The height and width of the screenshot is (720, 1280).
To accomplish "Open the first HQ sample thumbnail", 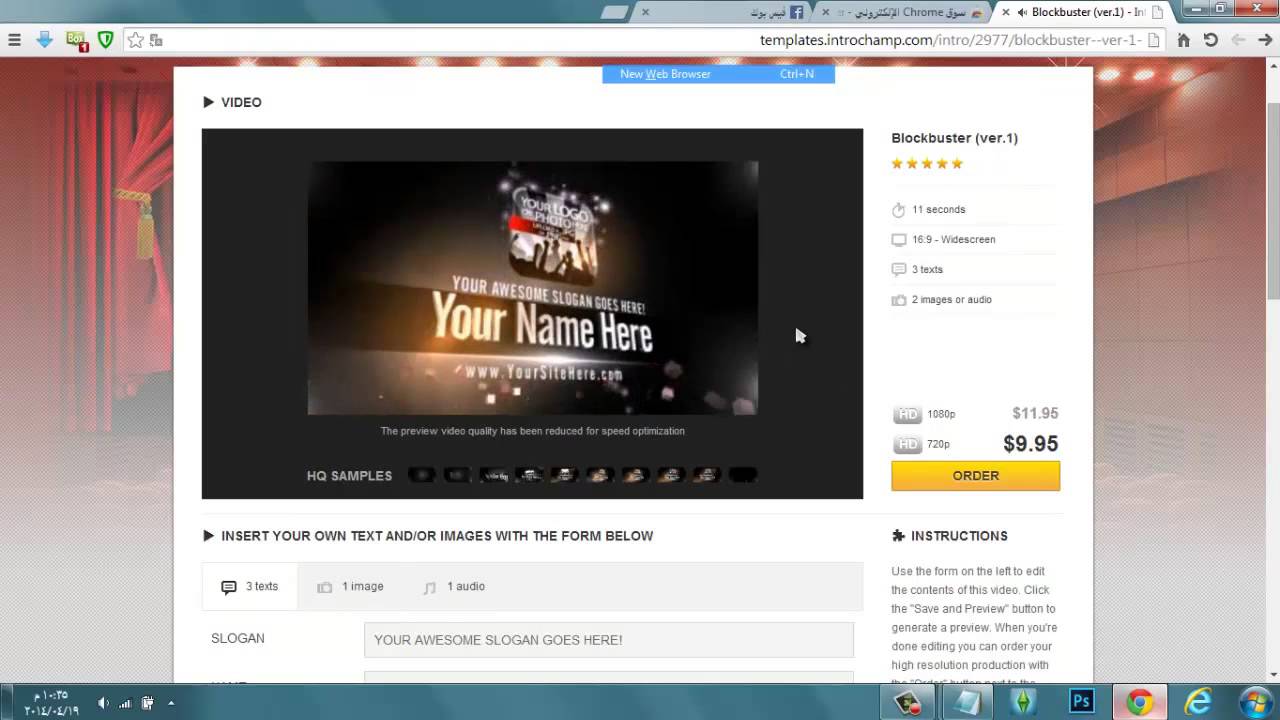I will coord(422,475).
